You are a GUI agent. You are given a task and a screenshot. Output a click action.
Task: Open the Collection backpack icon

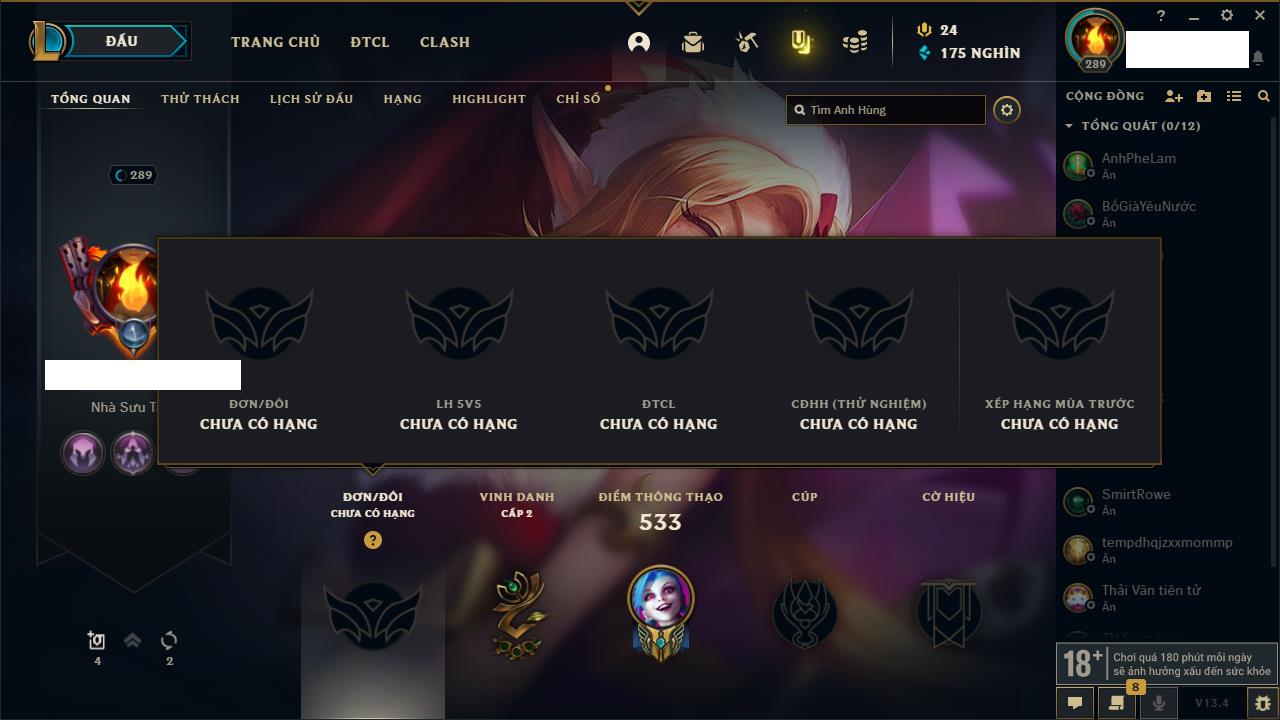point(692,42)
